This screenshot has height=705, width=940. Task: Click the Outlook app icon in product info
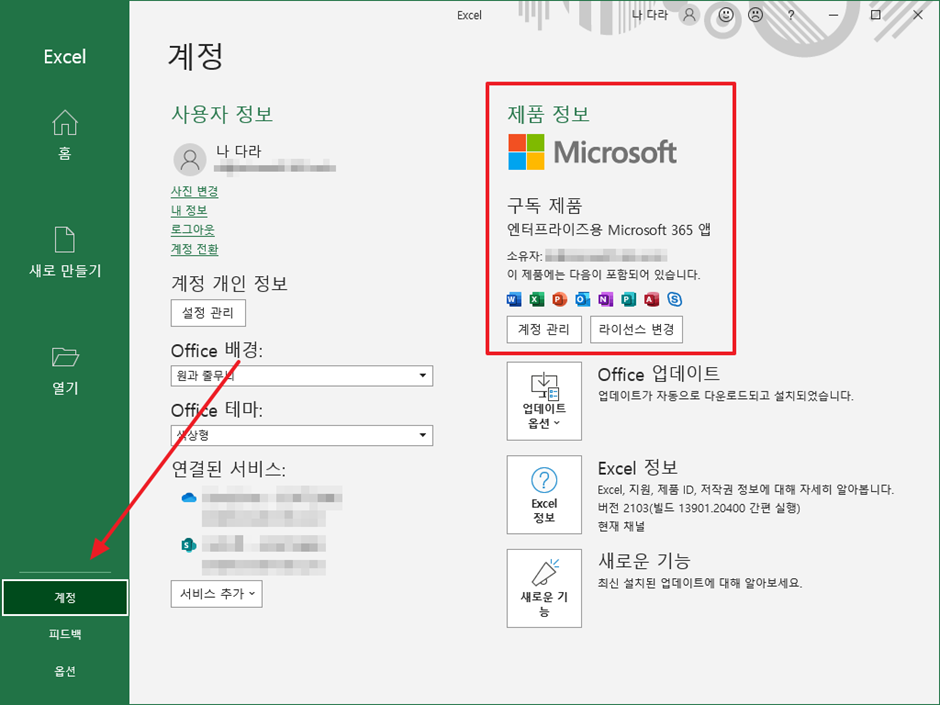(582, 299)
